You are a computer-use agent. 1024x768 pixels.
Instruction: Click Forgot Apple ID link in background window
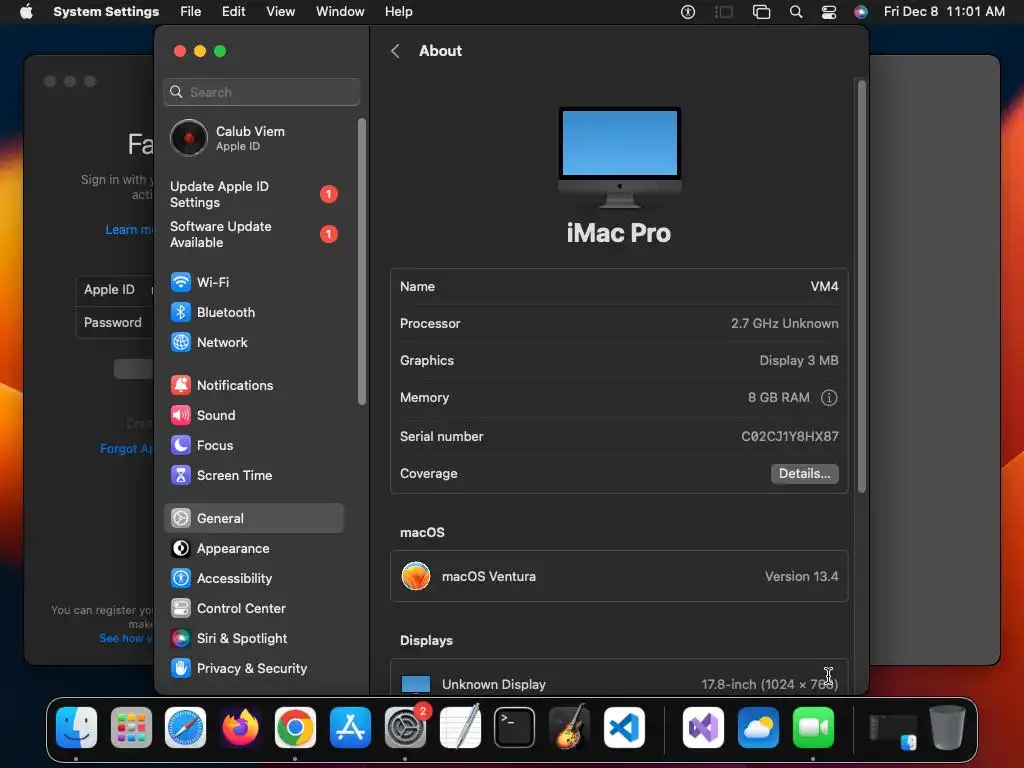(126, 449)
